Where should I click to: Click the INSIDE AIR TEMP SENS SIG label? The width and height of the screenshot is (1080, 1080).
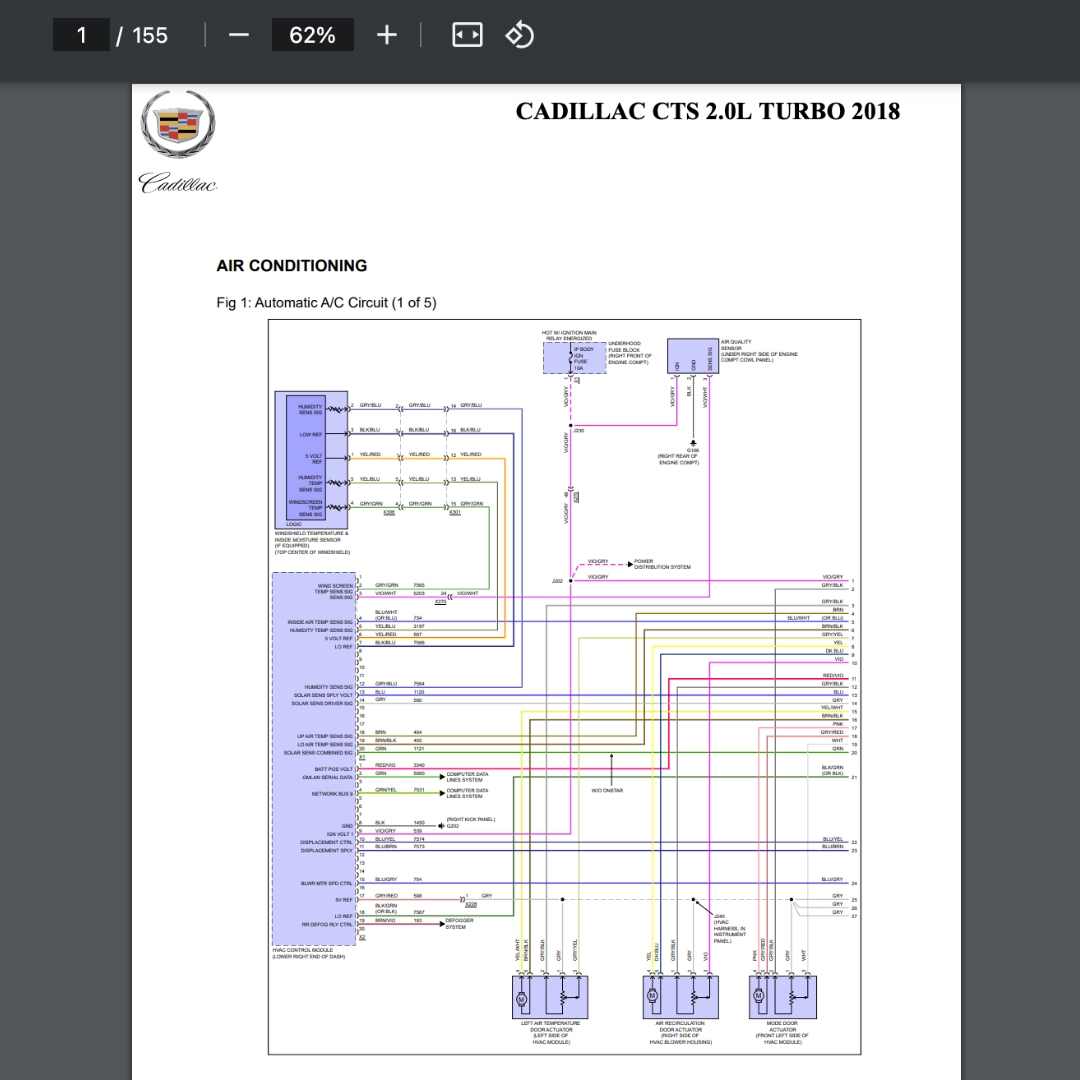[320, 623]
